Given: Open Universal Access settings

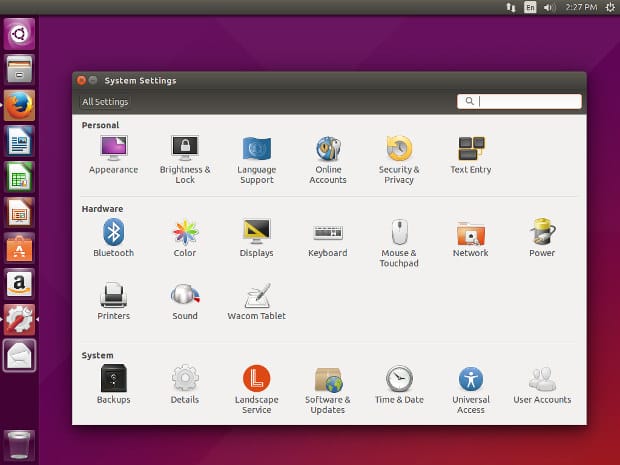Looking at the screenshot, I should coord(471,389).
